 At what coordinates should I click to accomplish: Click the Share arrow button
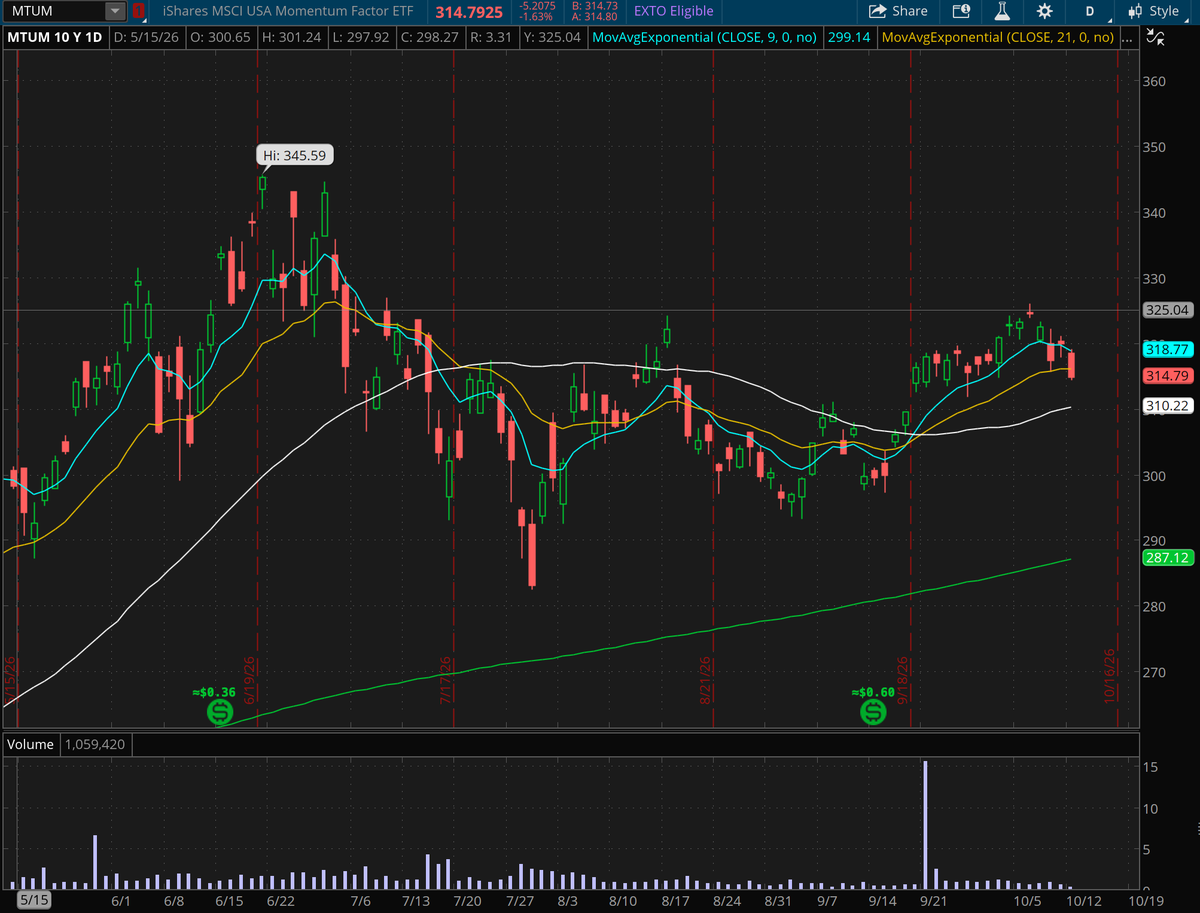(x=898, y=11)
